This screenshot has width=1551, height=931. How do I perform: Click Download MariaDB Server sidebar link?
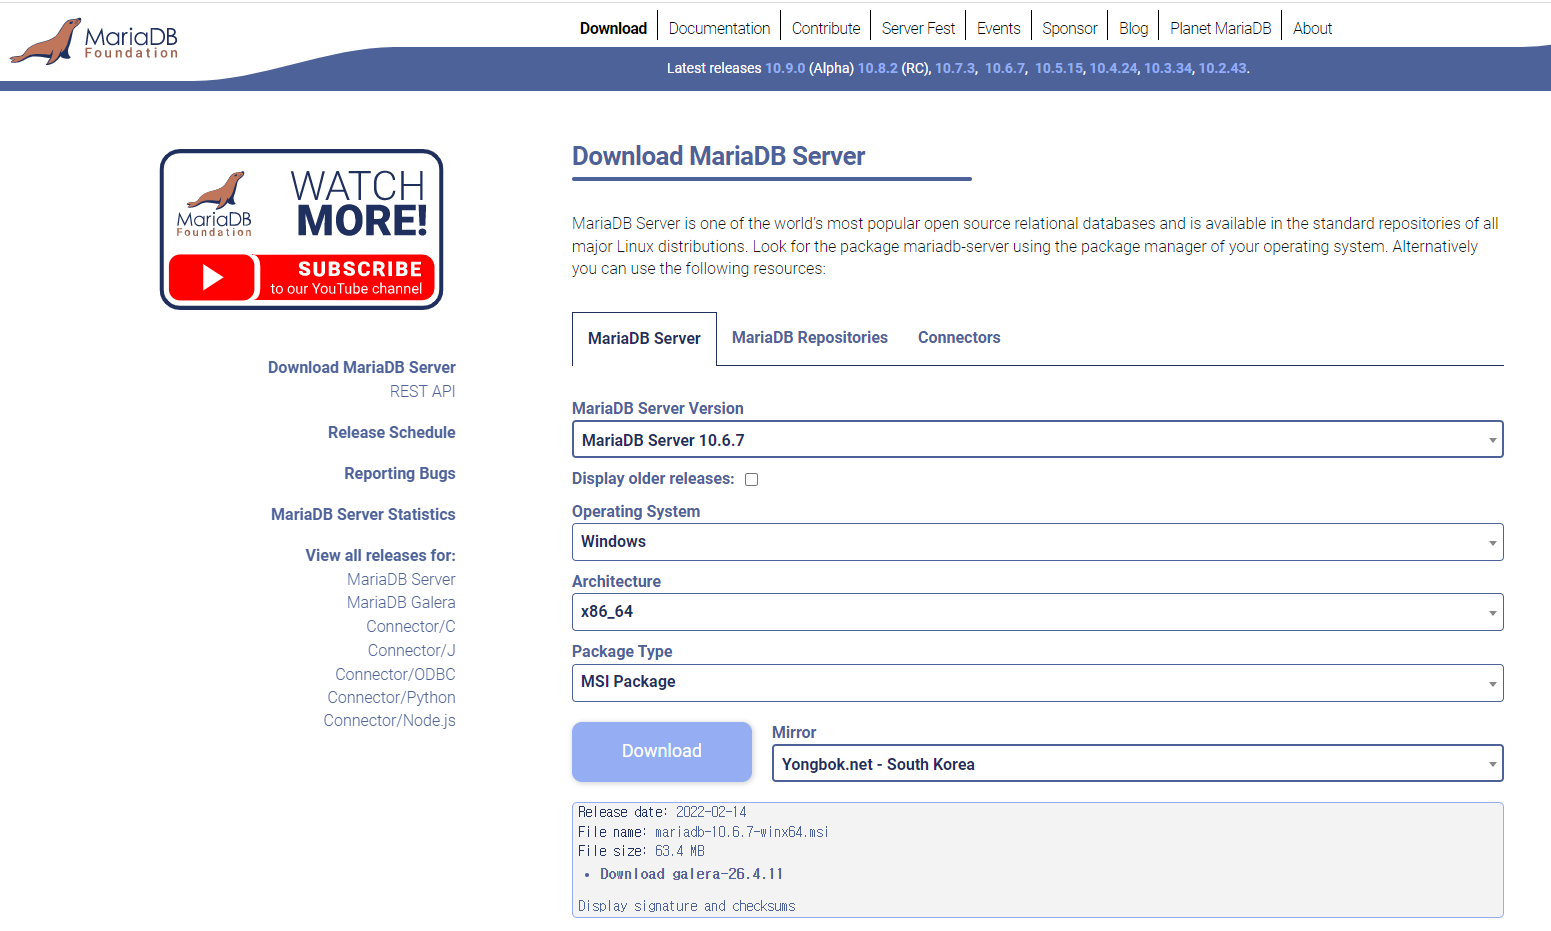click(x=361, y=367)
